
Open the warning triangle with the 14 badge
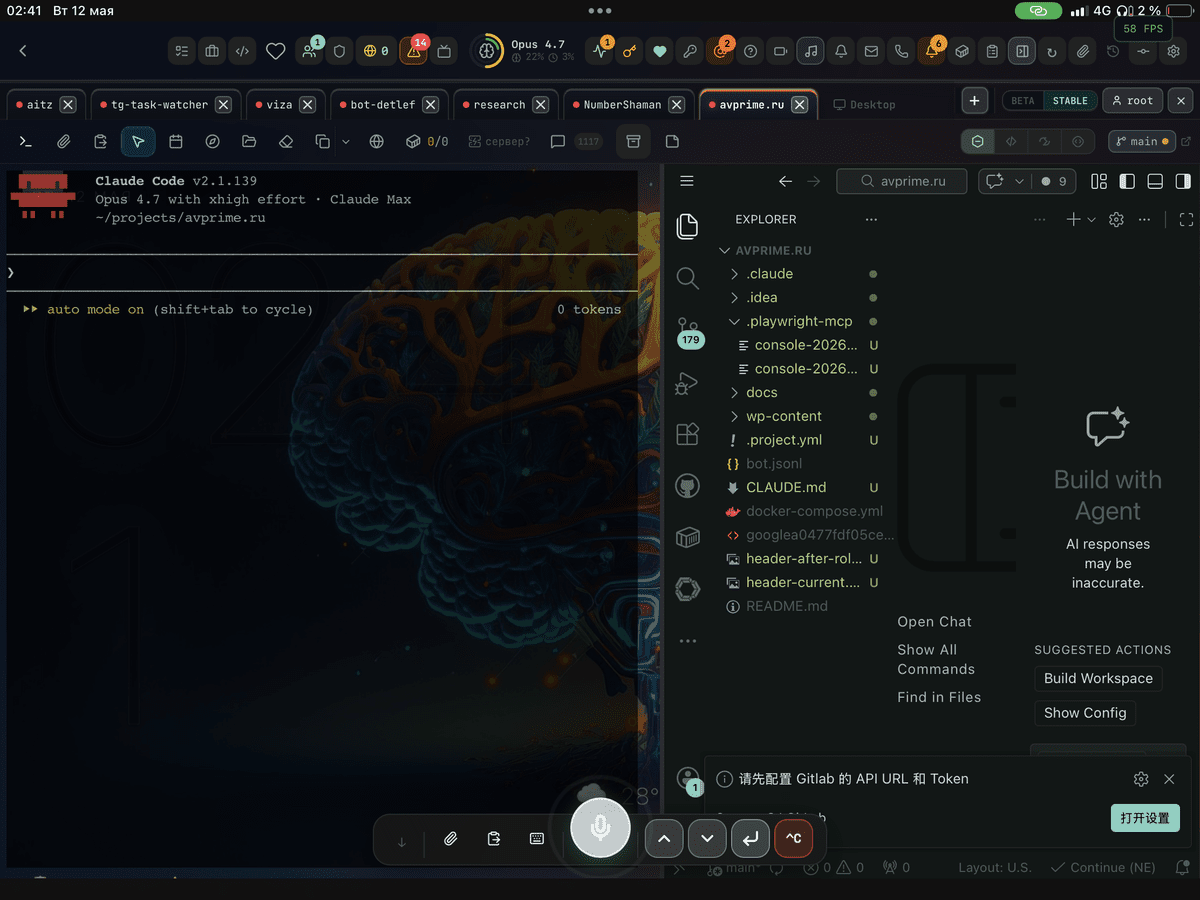(414, 51)
